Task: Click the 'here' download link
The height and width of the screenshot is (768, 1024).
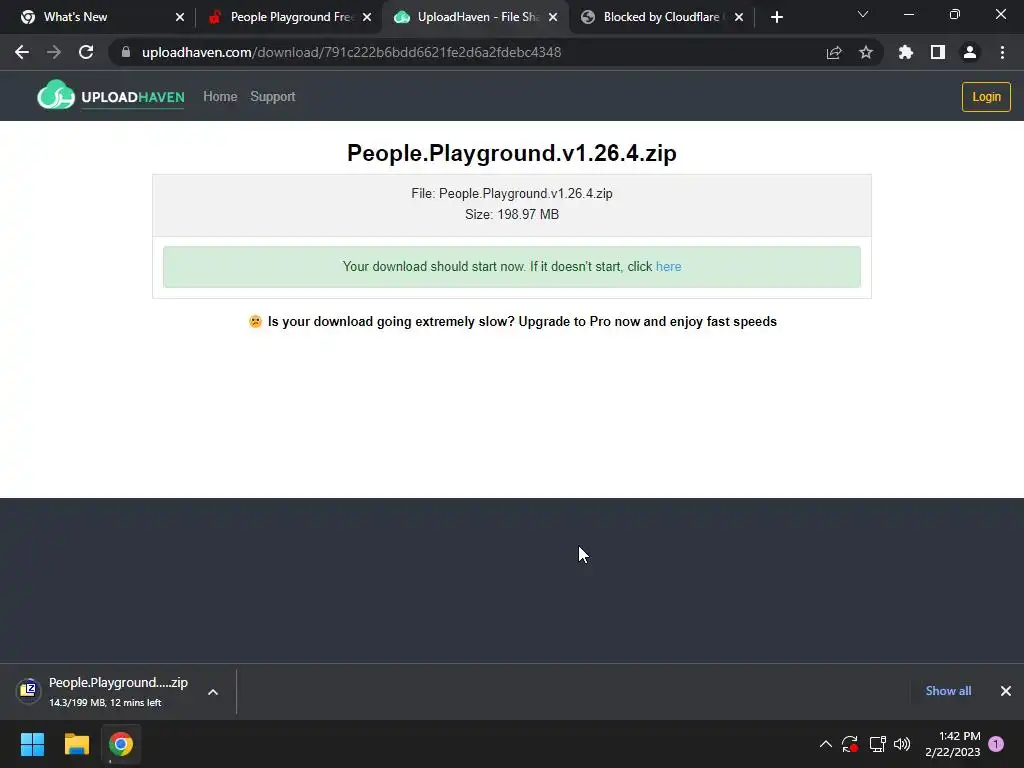Action: coord(668,266)
